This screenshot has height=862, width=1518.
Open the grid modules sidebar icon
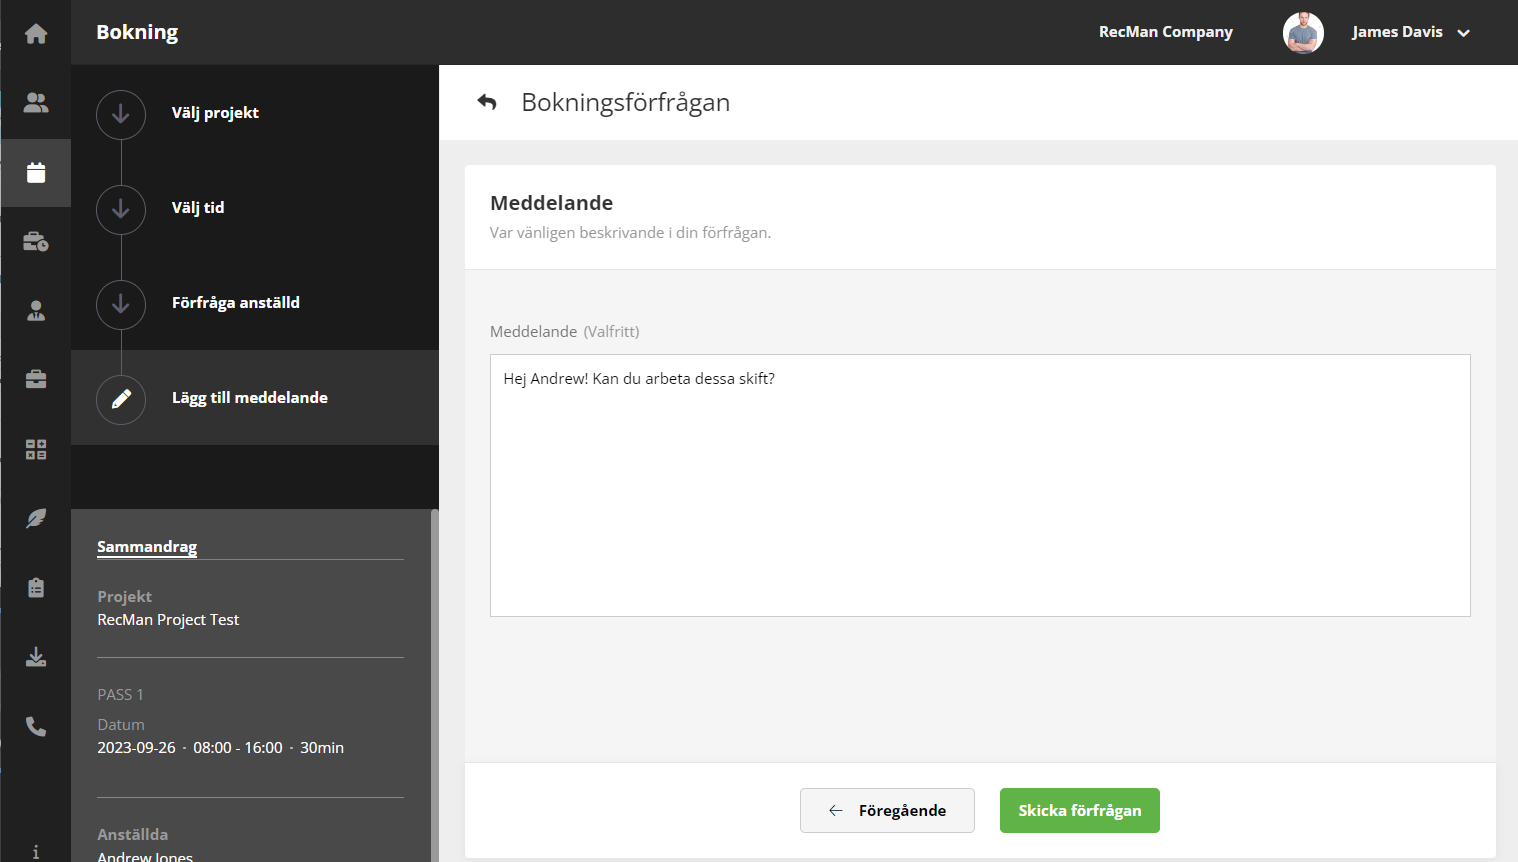pyautogui.click(x=36, y=449)
